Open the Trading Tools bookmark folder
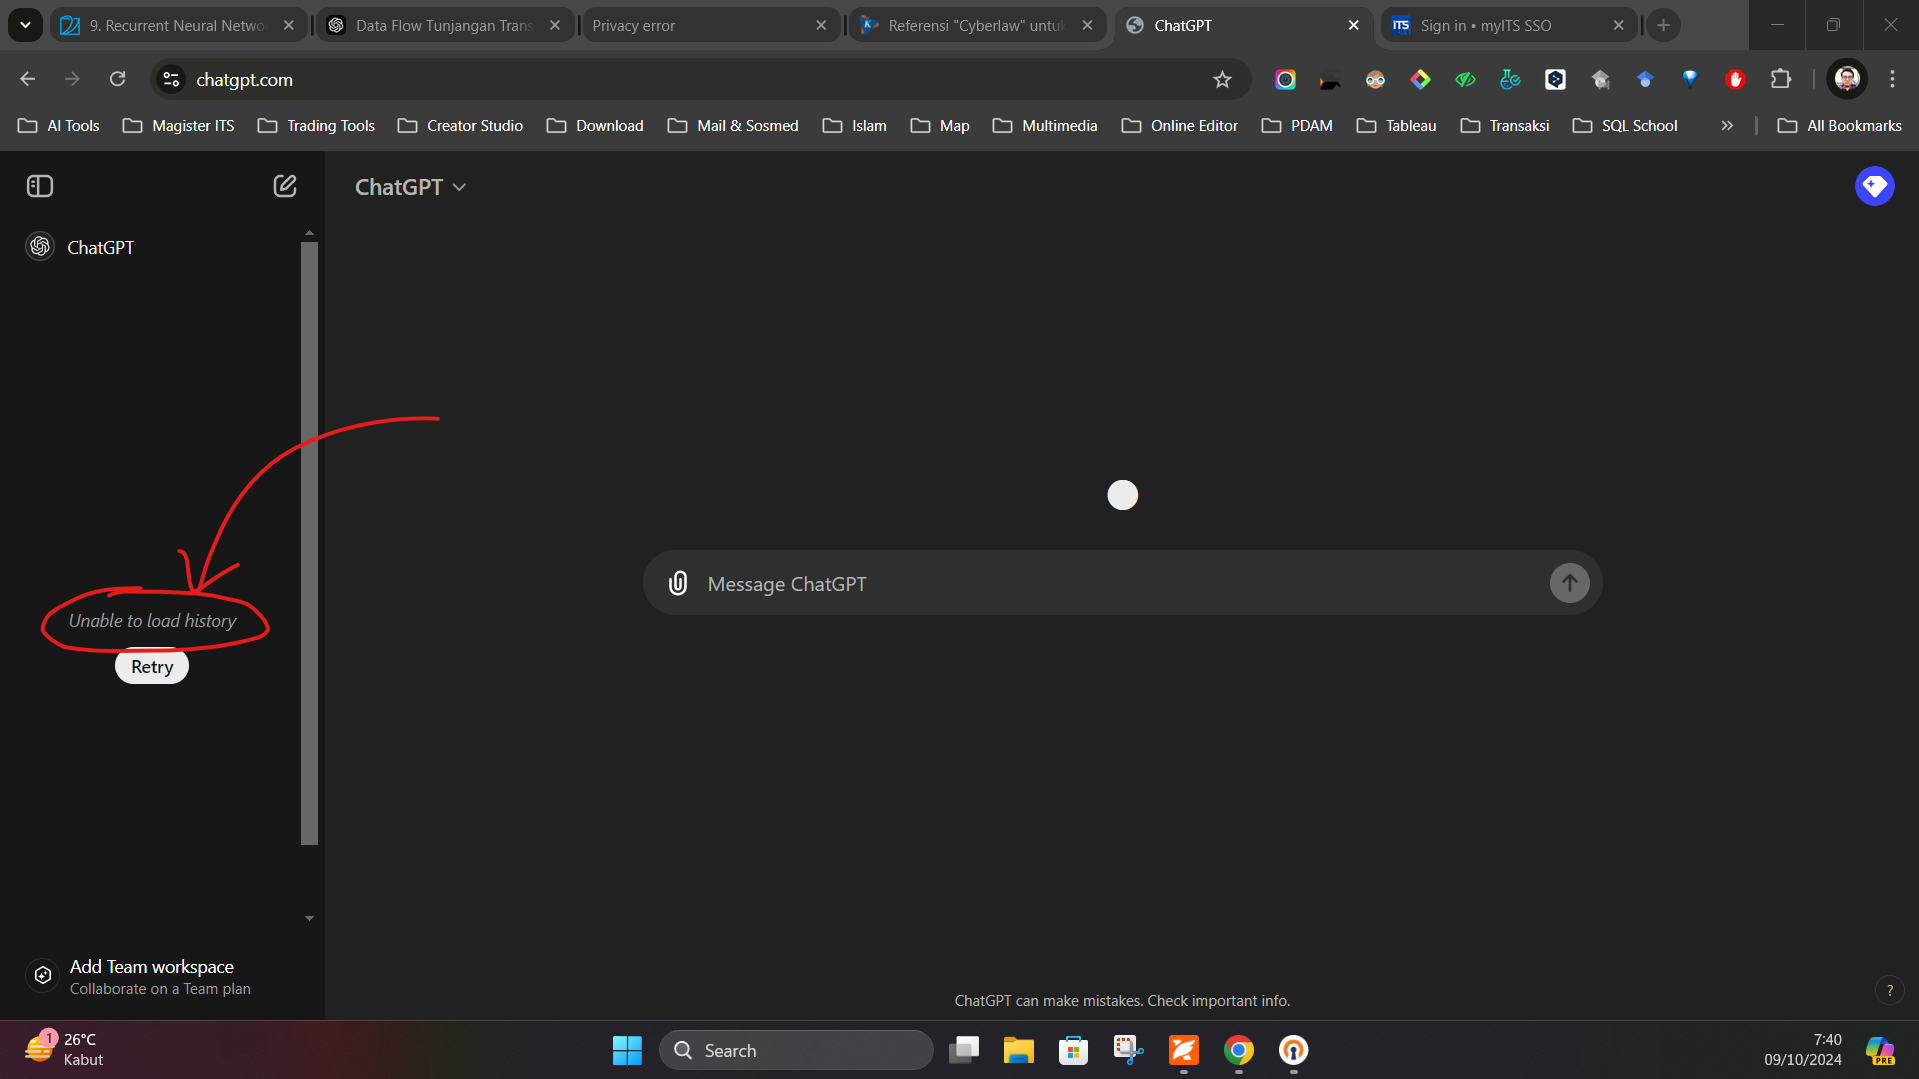 (x=316, y=125)
